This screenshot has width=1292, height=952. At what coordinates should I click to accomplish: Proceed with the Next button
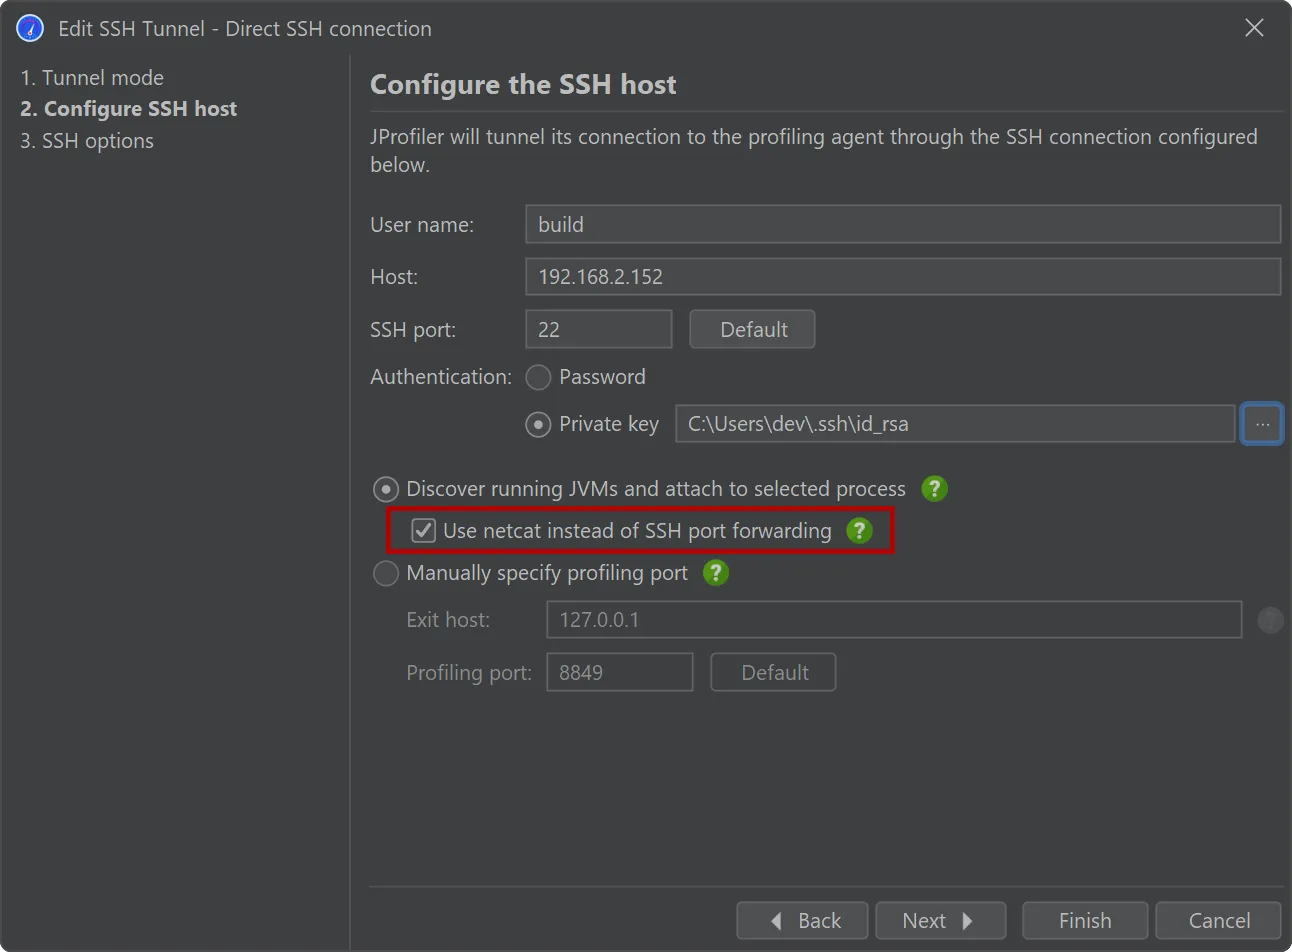(x=940, y=921)
